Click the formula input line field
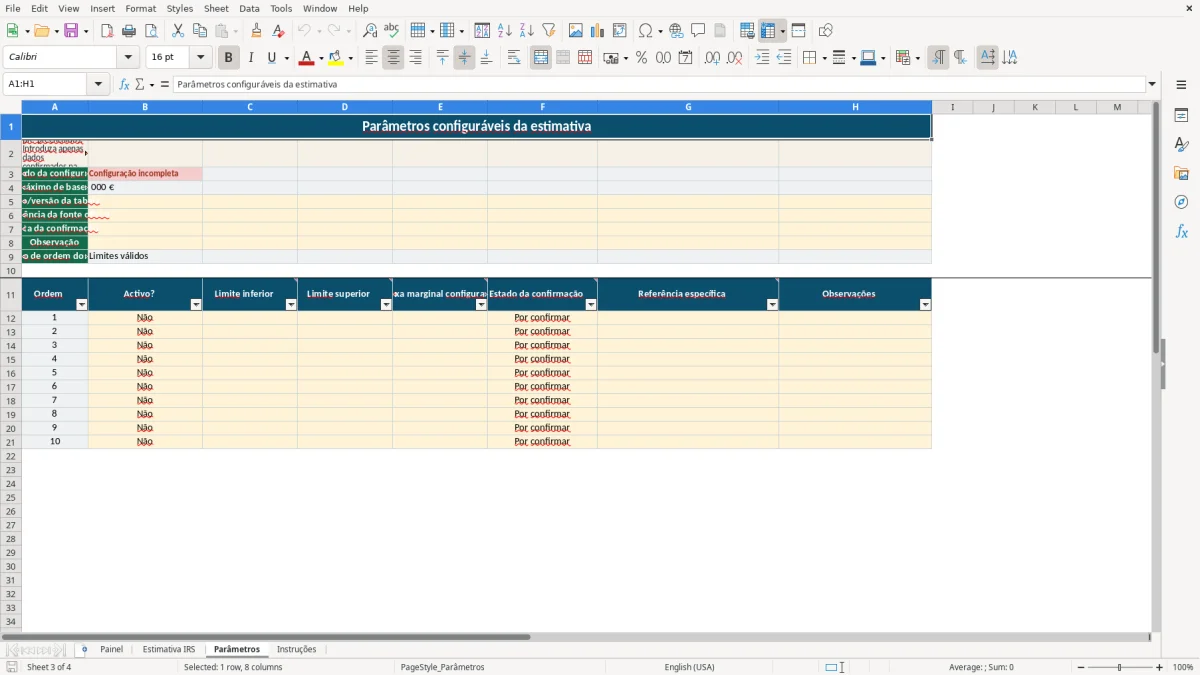Viewport: 1200px width, 675px height. [x=659, y=84]
